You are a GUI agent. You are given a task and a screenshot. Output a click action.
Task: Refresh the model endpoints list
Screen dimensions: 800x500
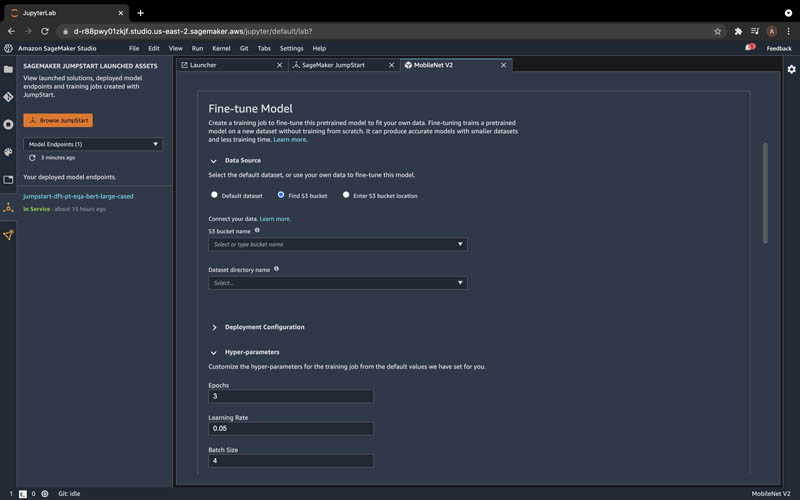pyautogui.click(x=32, y=158)
